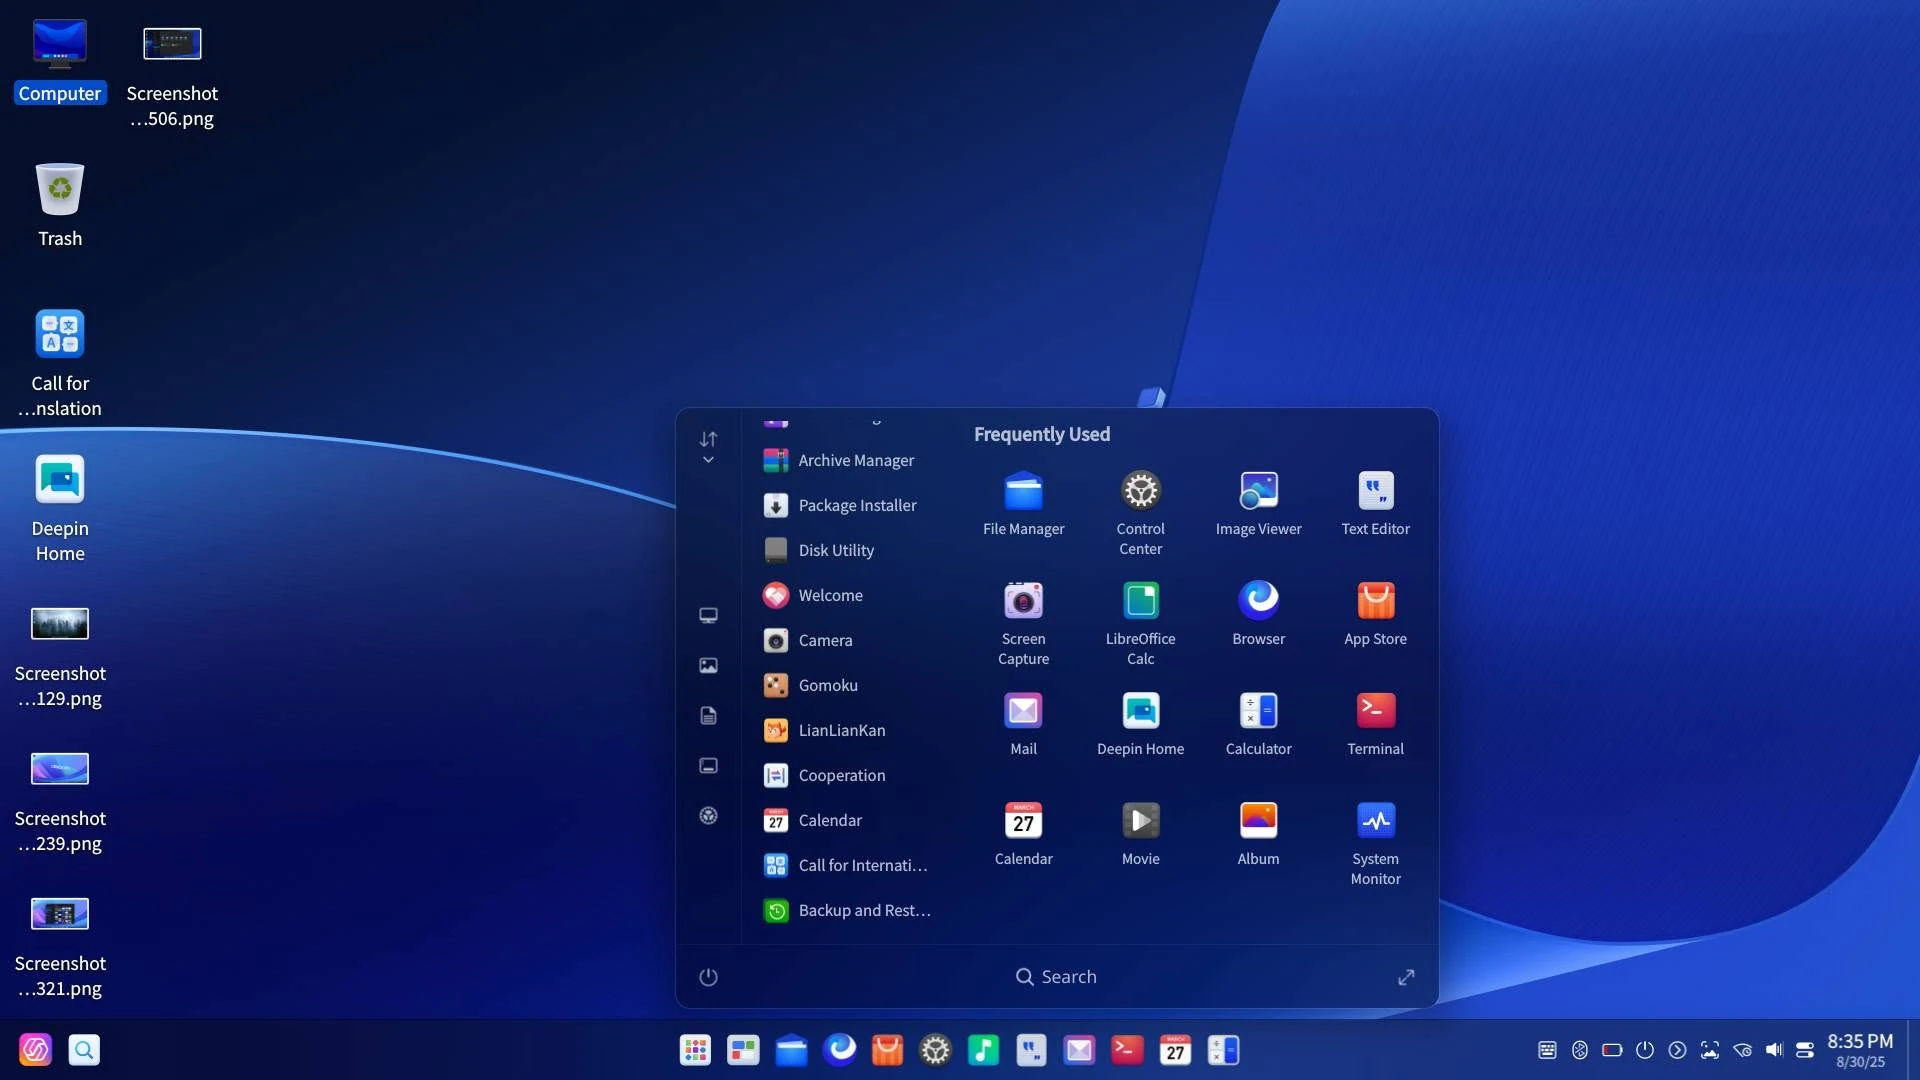Click the power icon in system tray
Viewport: 1920px width, 1080px height.
coord(1644,1050)
